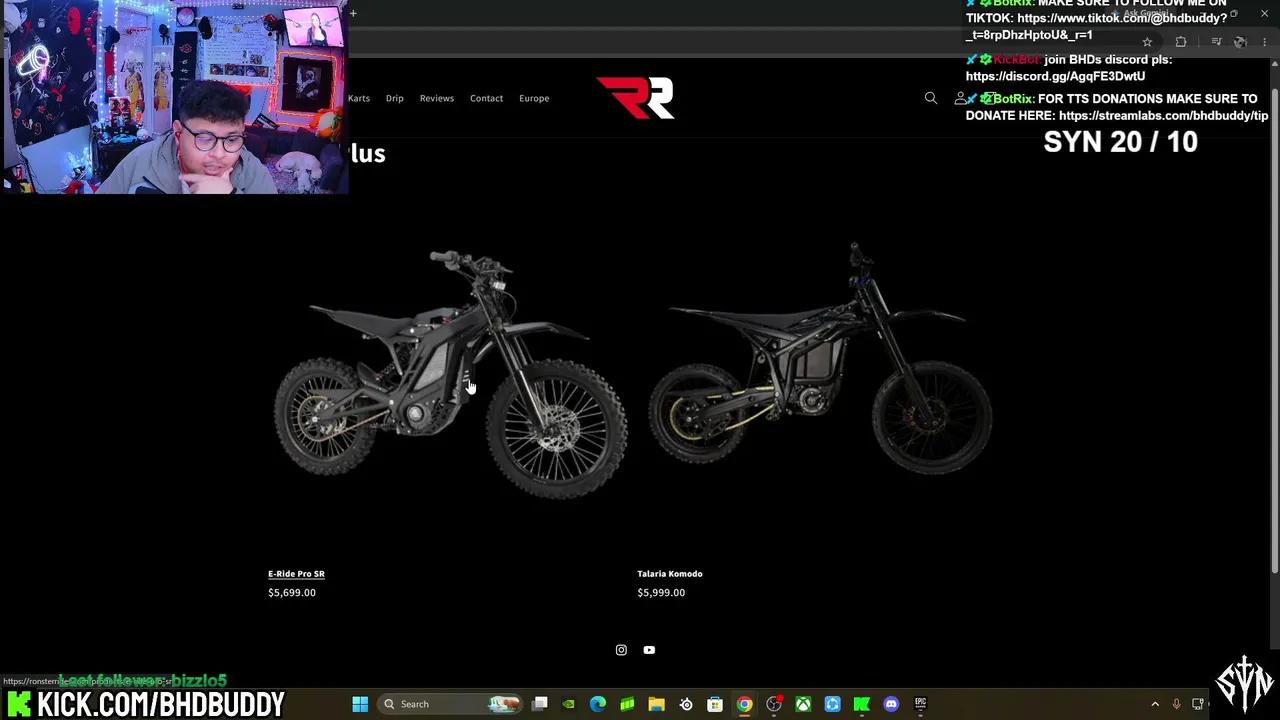Open Task View on the taskbar
The image size is (1280, 720).
click(x=540, y=704)
